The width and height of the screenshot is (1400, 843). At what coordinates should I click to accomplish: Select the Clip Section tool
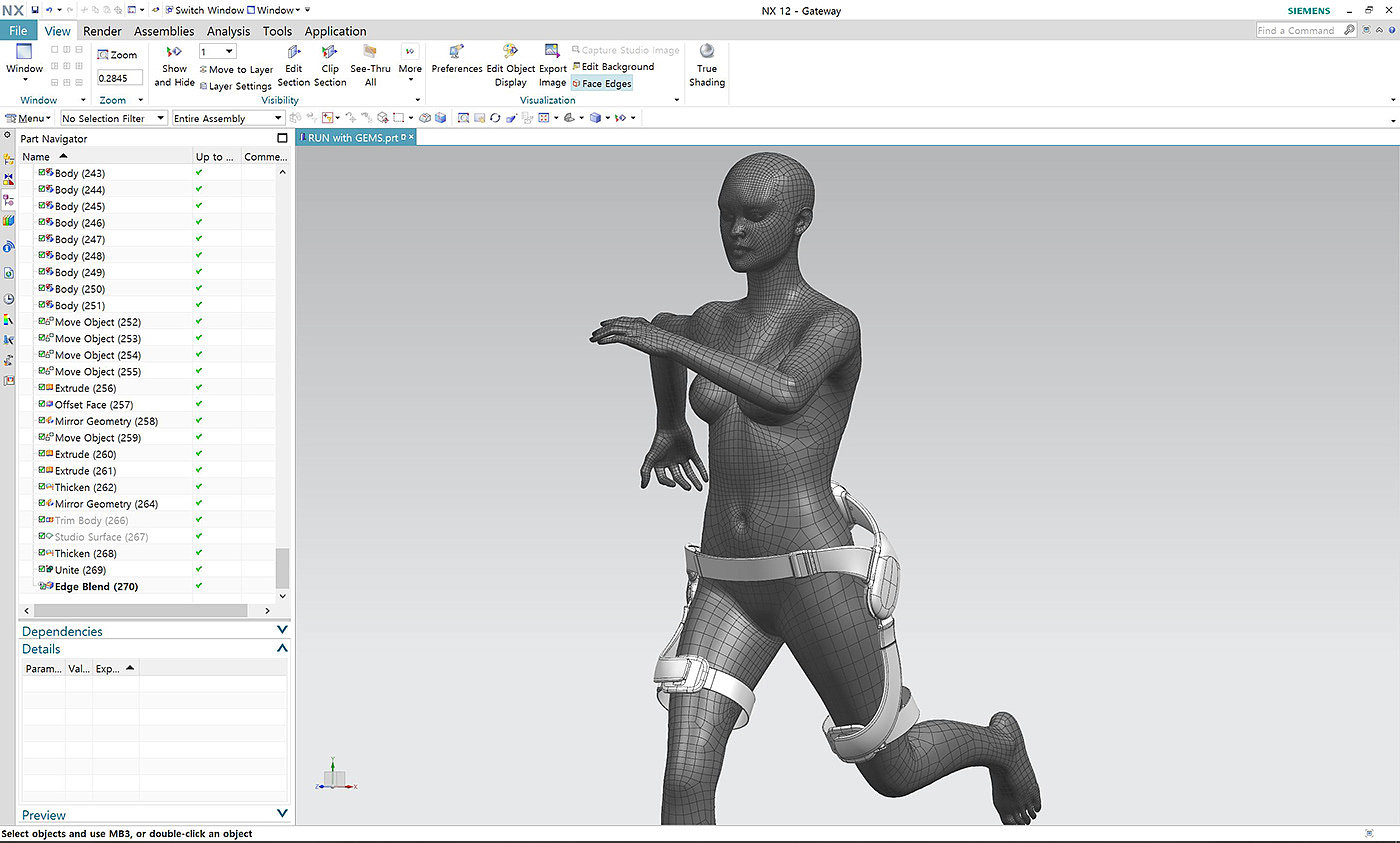tap(330, 53)
